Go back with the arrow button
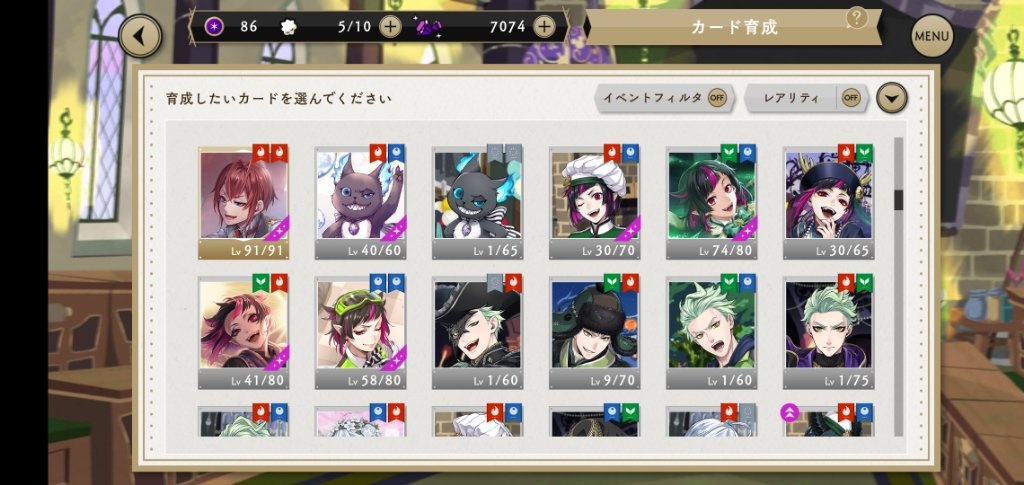The width and height of the screenshot is (1024, 485). pos(140,36)
